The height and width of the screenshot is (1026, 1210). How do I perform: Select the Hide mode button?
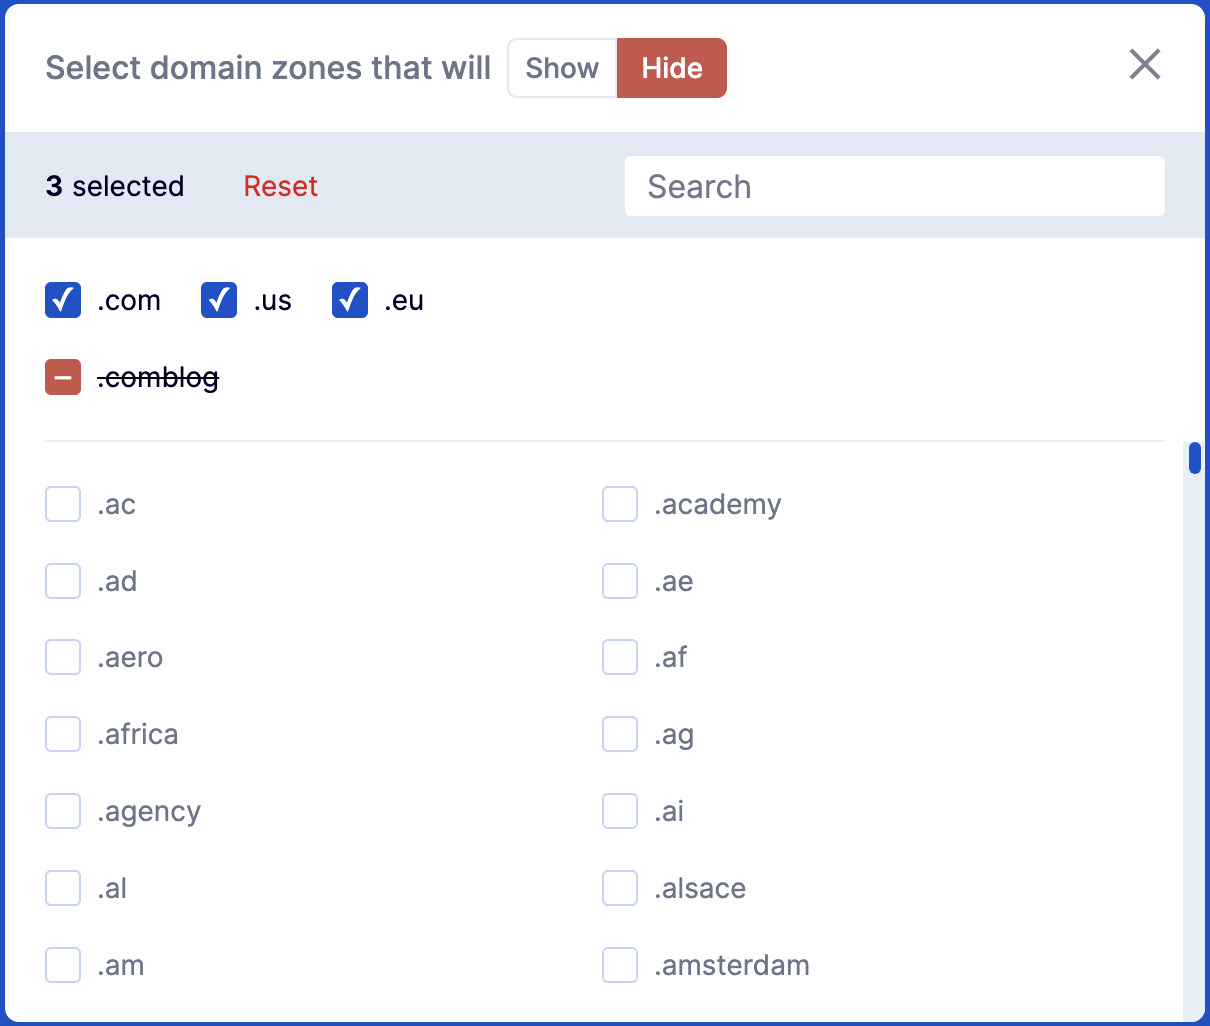click(x=672, y=68)
